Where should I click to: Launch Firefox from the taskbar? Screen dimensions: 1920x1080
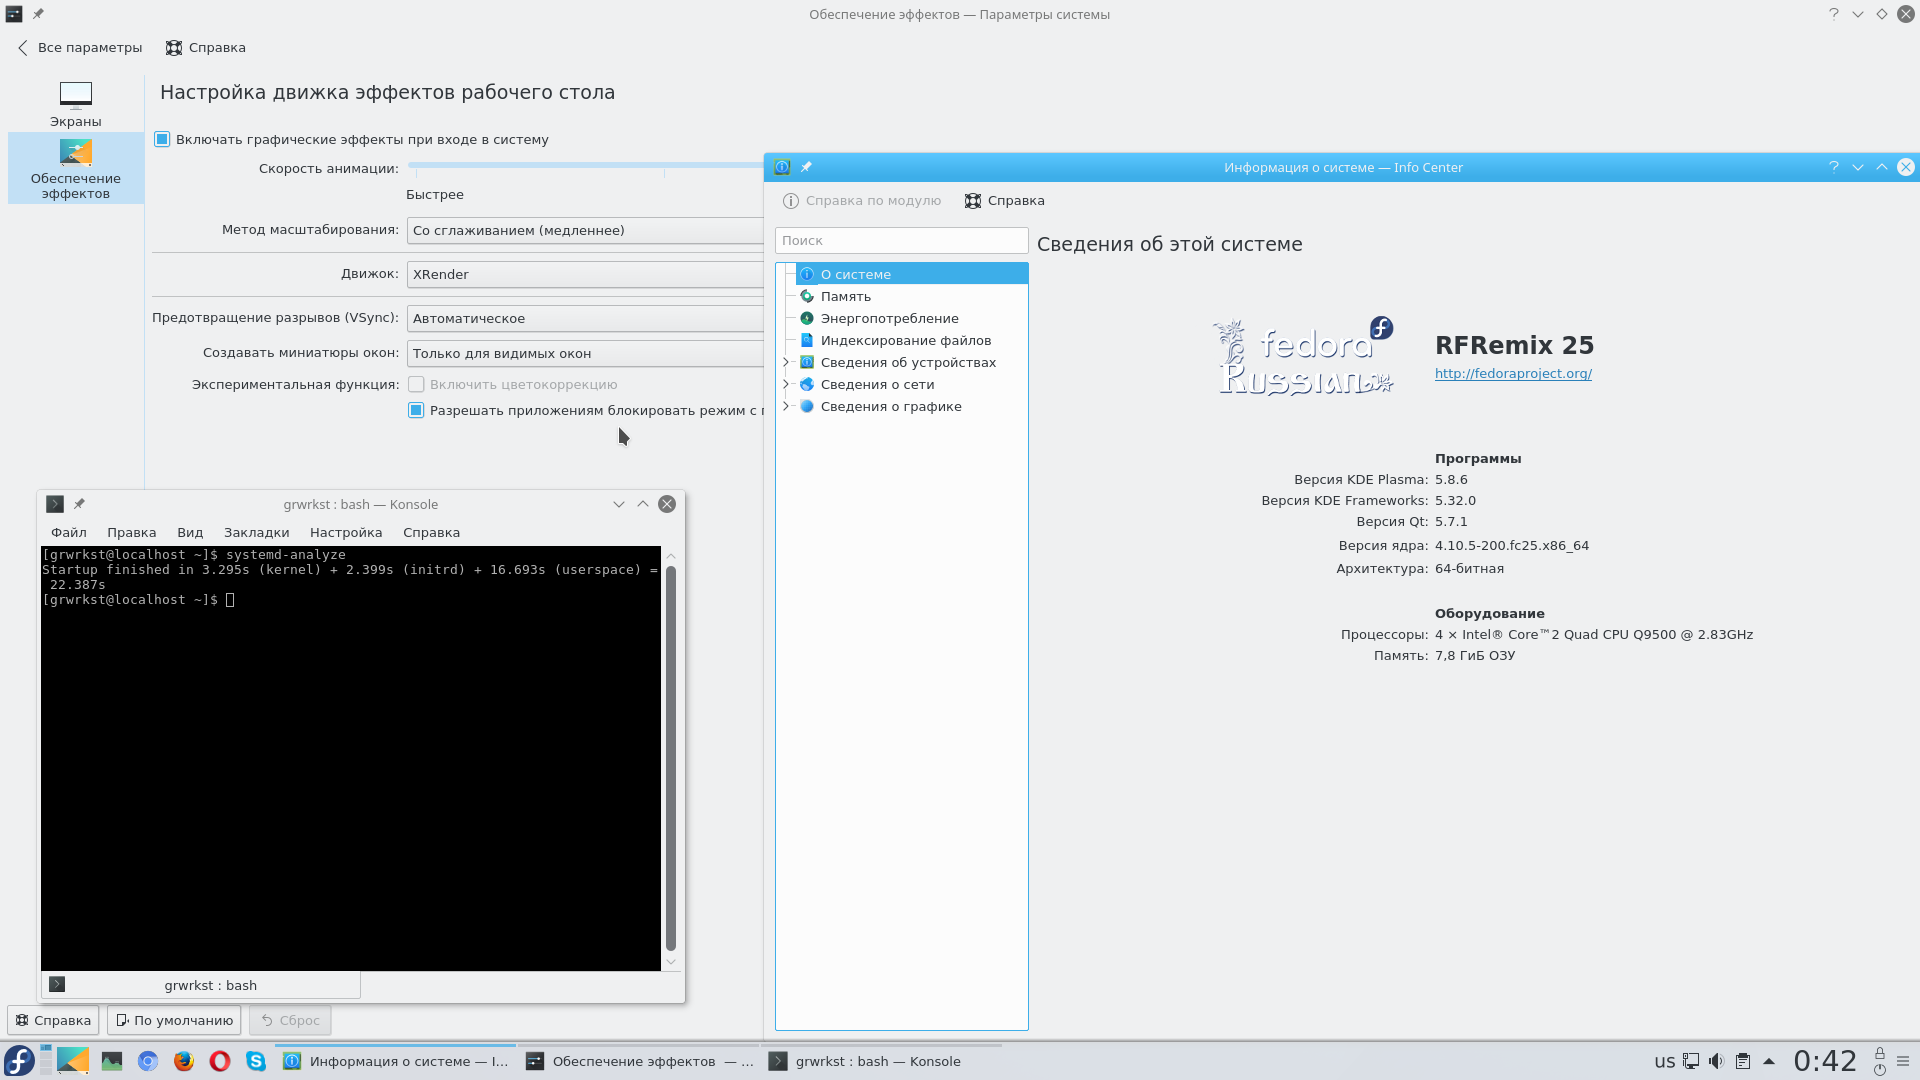point(183,1061)
